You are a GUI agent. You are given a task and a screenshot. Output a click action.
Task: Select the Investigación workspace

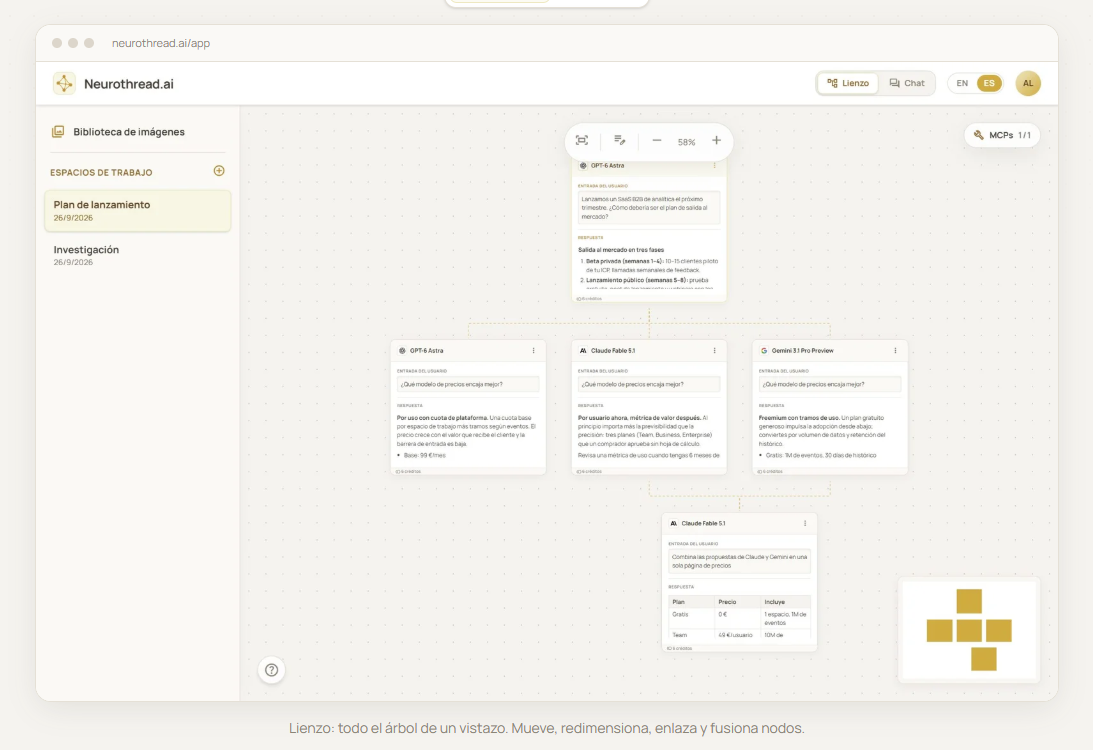137,255
